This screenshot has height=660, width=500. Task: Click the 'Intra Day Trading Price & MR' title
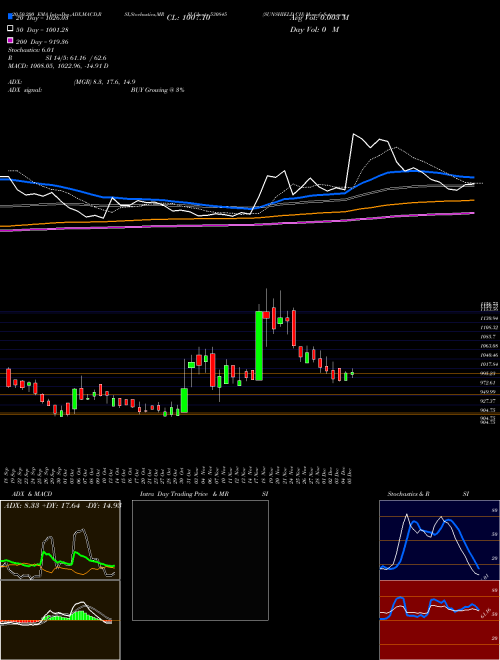(184, 494)
